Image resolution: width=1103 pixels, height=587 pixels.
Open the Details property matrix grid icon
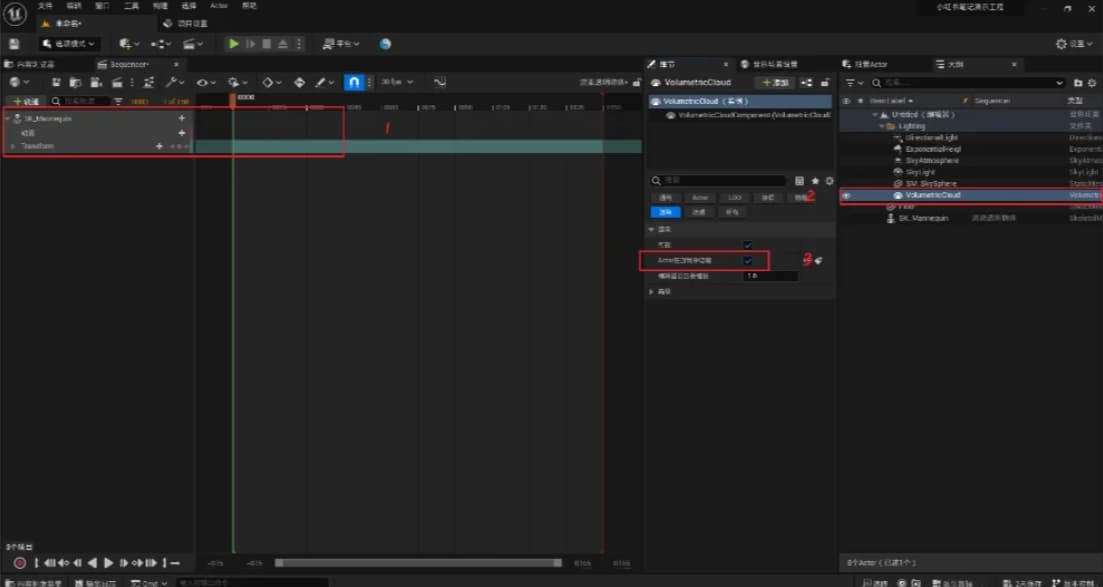pyautogui.click(x=799, y=181)
